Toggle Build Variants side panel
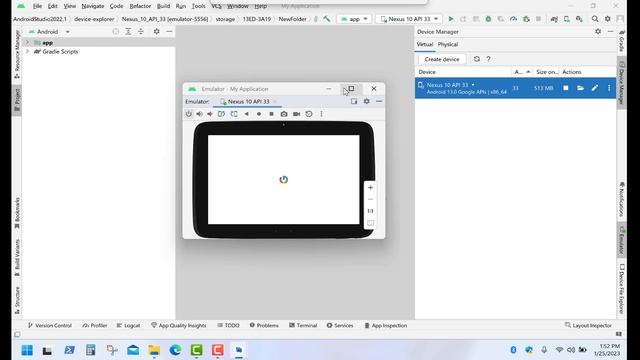 coord(17,257)
